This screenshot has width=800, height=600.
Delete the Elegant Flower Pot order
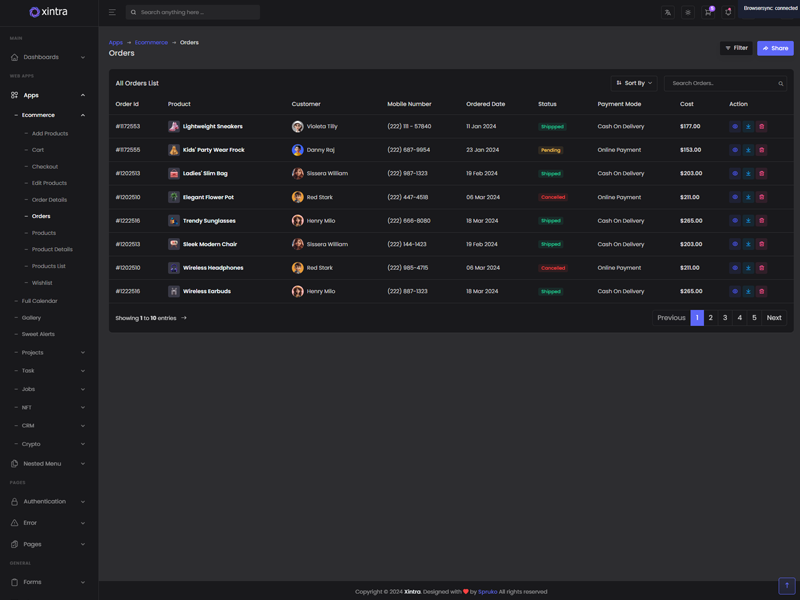coord(761,197)
